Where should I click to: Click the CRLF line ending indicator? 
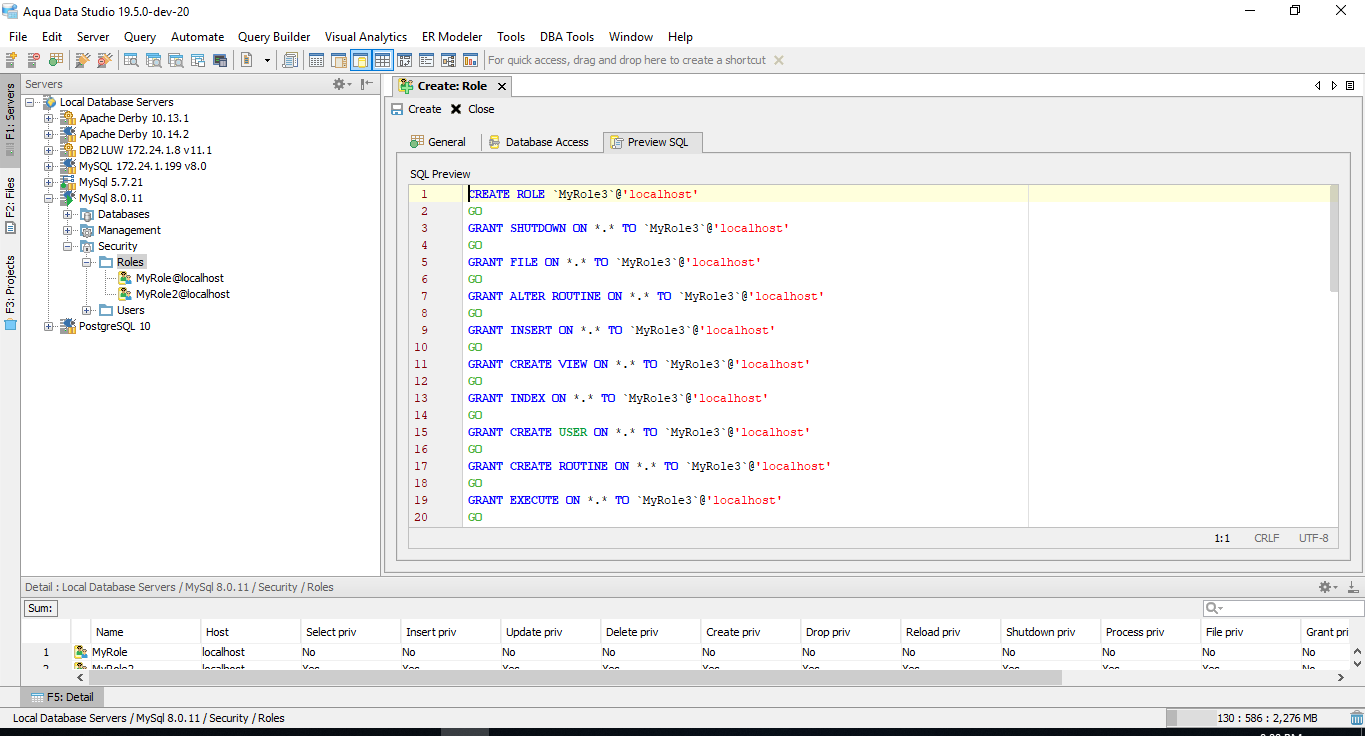coord(1267,538)
